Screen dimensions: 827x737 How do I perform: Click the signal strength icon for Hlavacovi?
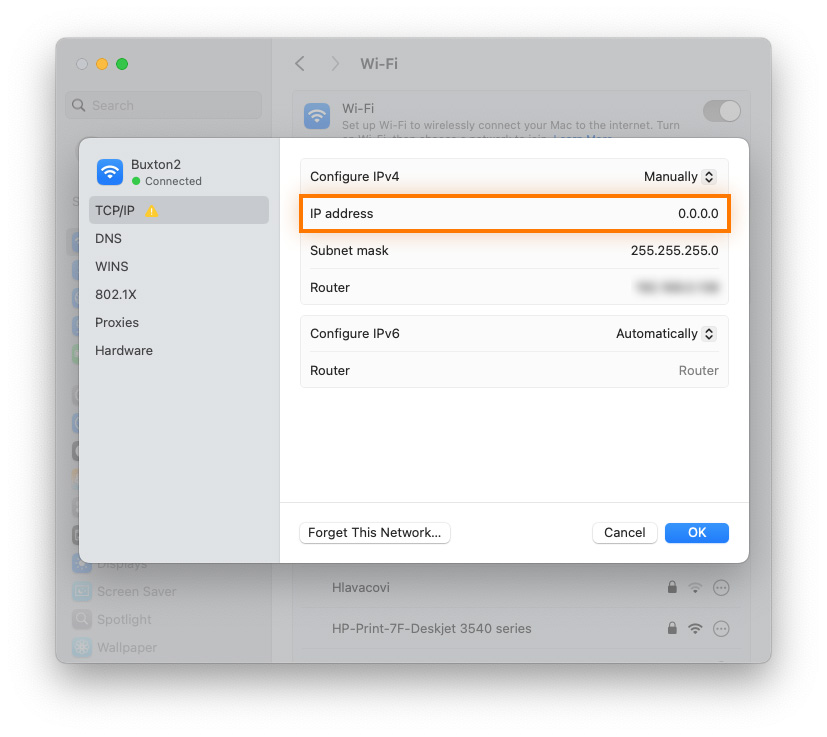pyautogui.click(x=695, y=587)
